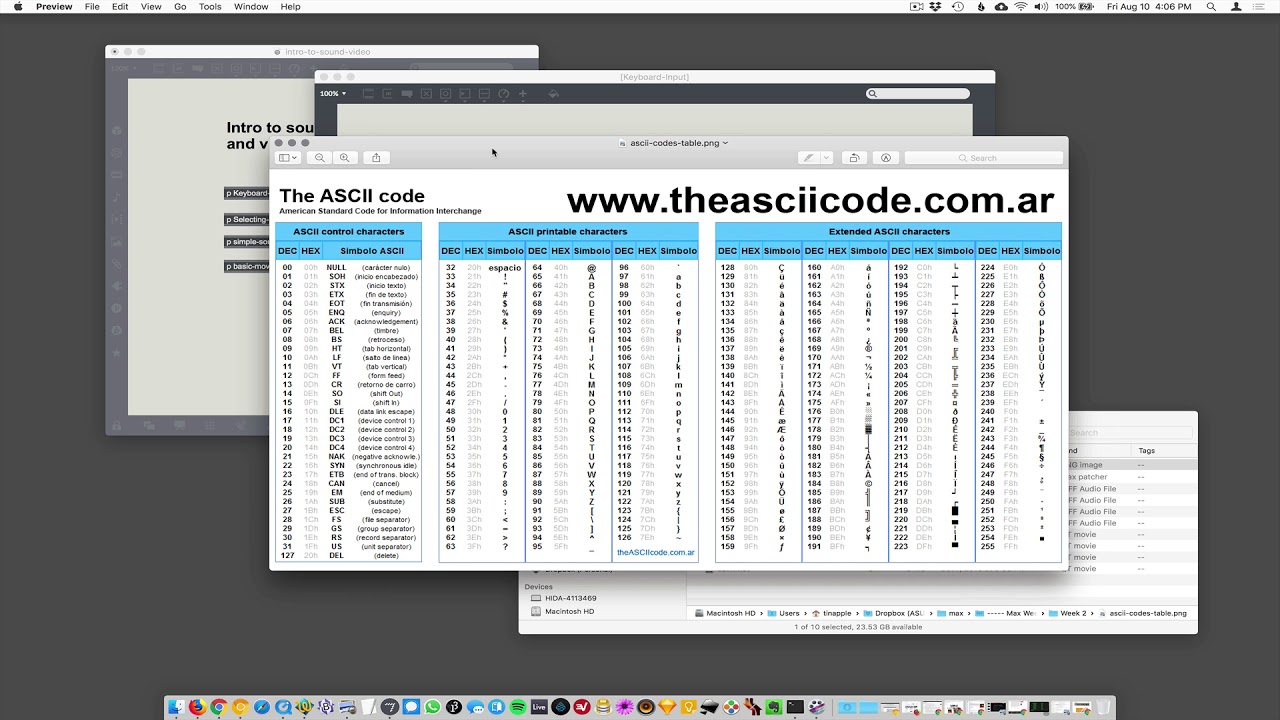Click the search field in Keyboard-Input window
Viewport: 1280px width, 720px height.
coord(918,94)
